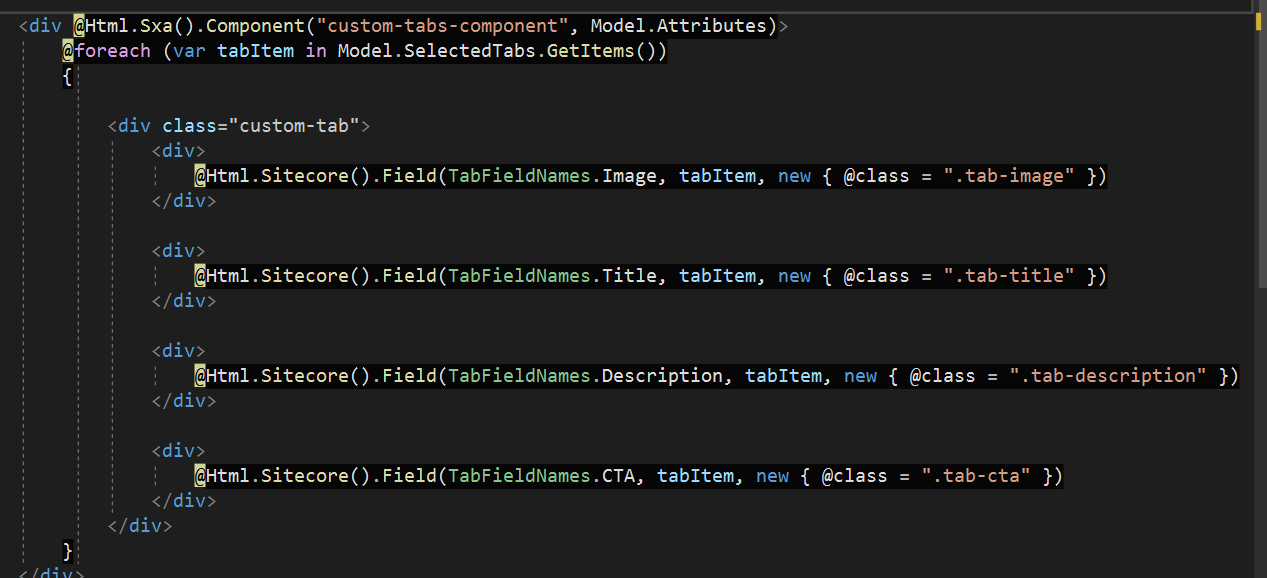Click the "custom-tabs-component" string literal

[437, 26]
